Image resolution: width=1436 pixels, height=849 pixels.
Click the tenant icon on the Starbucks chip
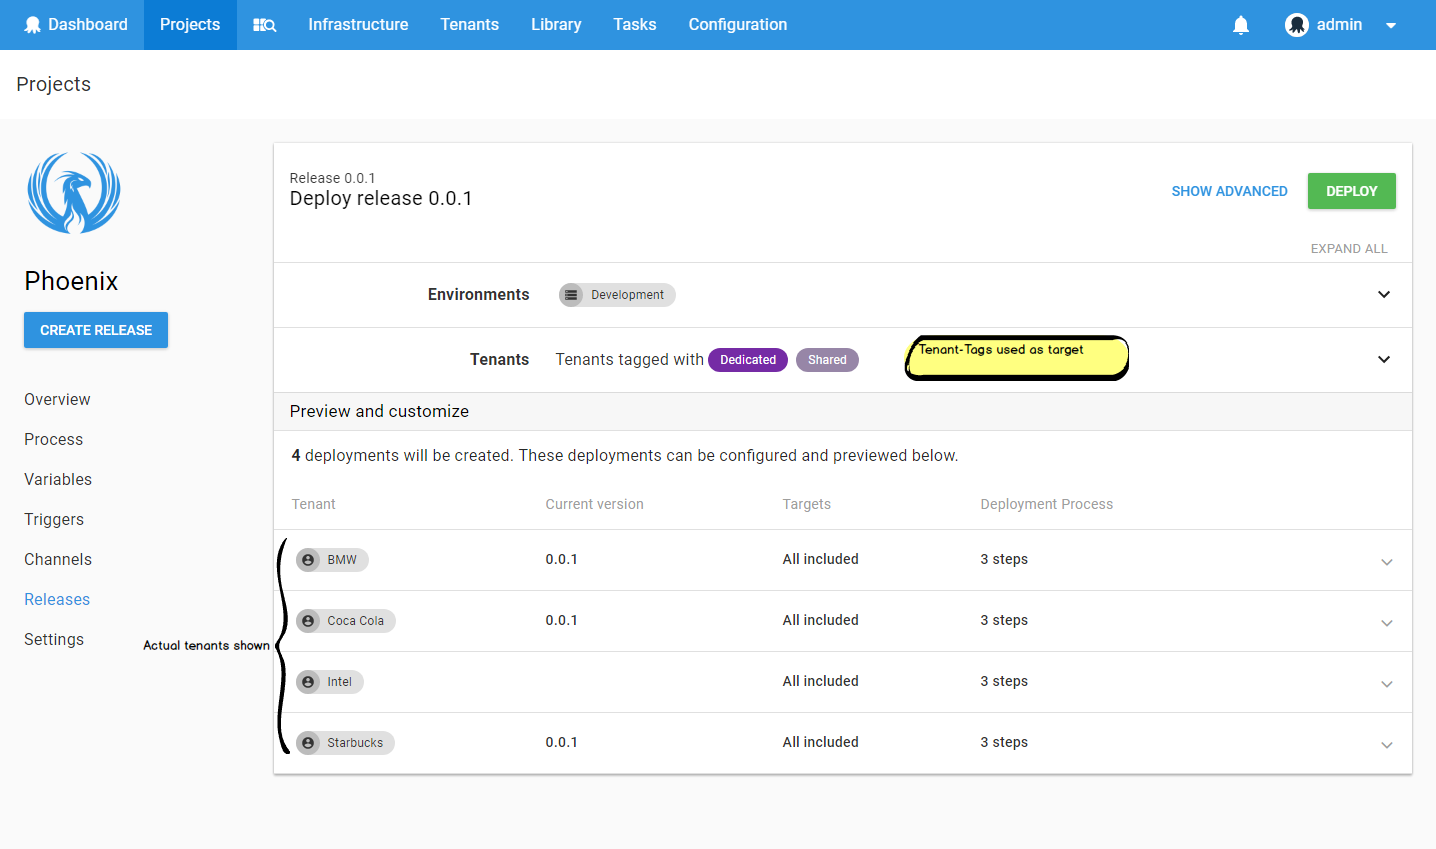point(308,742)
